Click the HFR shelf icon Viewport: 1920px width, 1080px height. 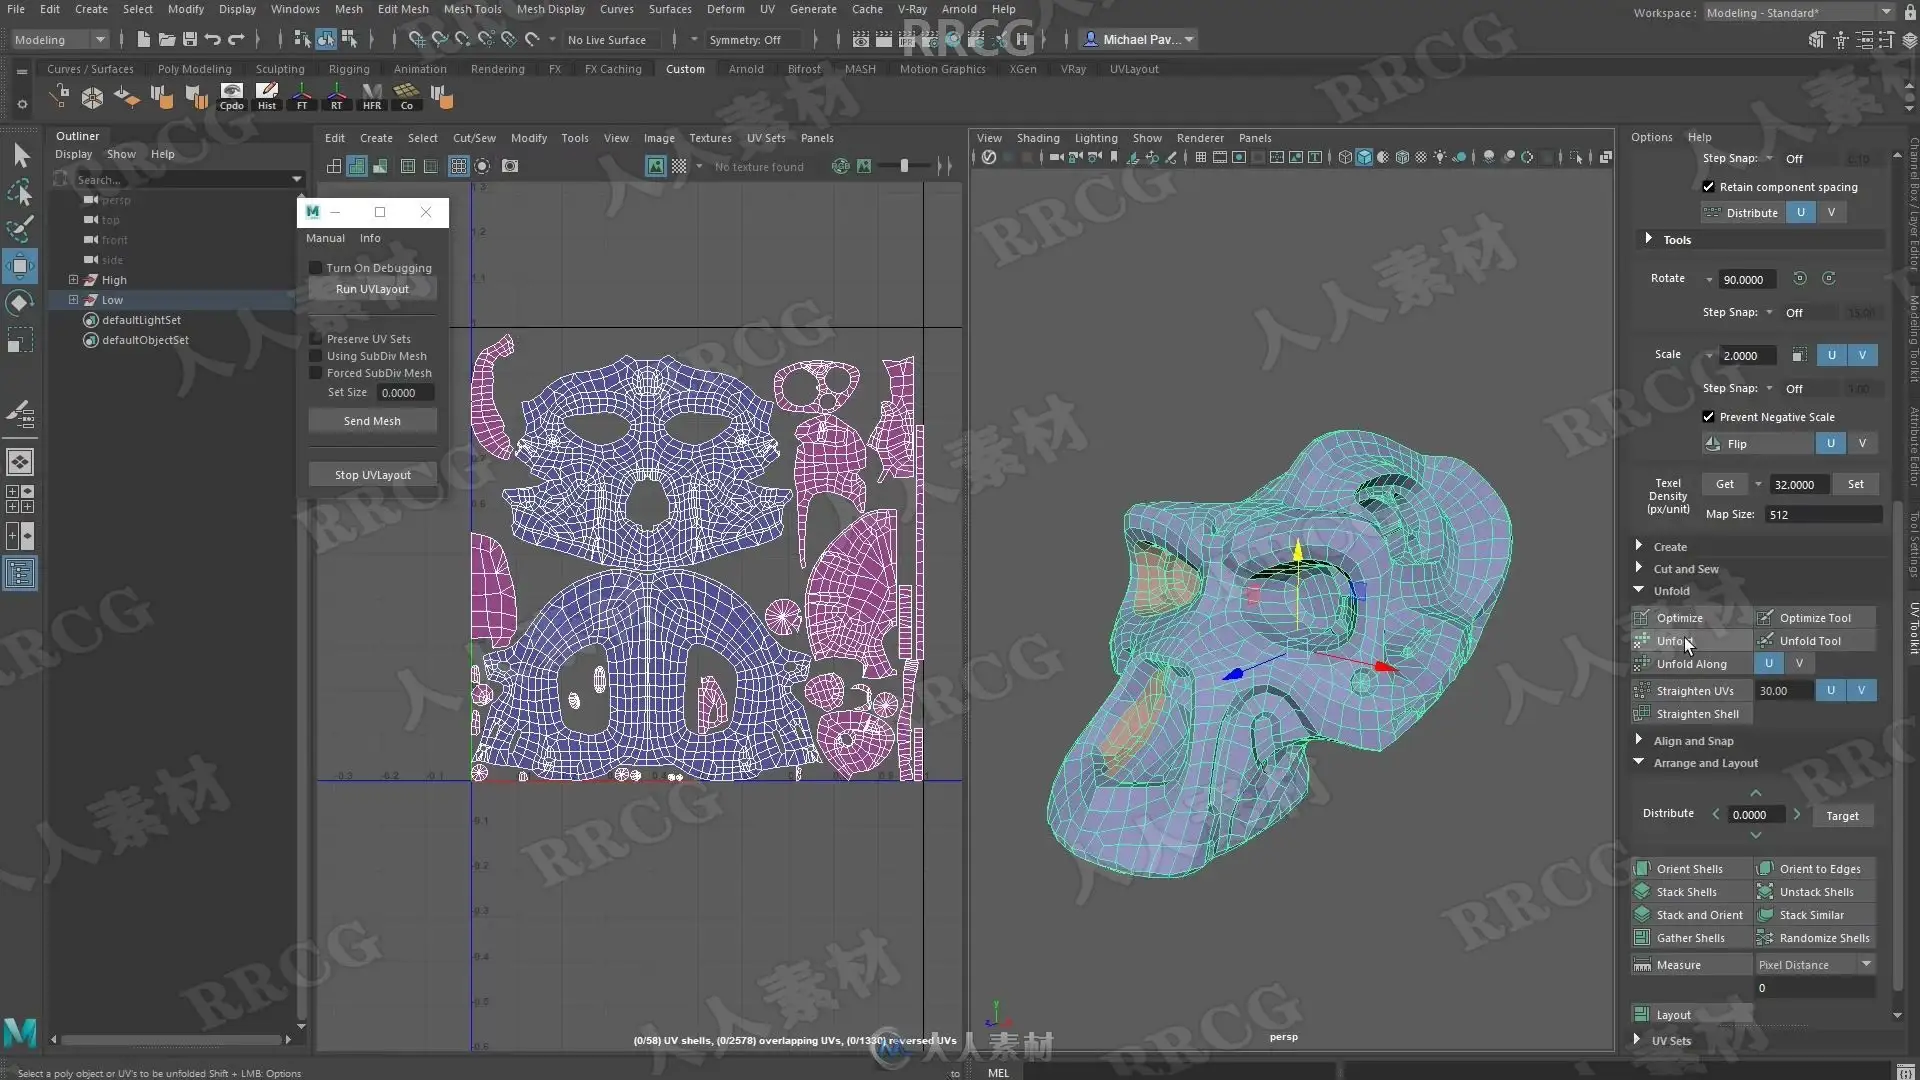[x=371, y=96]
